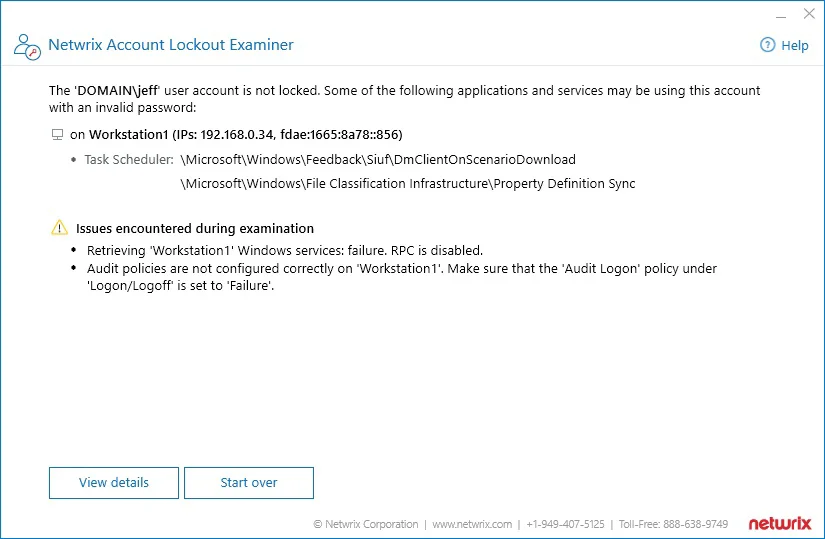Viewport: 825px width, 539px height.
Task: Open the View details button
Action: 114,483
